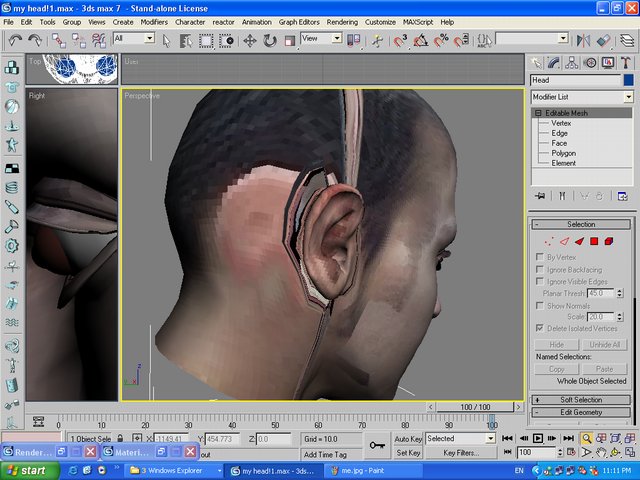Enable the By Vertex checkbox
Viewport: 640px width, 480px height.
click(541, 257)
